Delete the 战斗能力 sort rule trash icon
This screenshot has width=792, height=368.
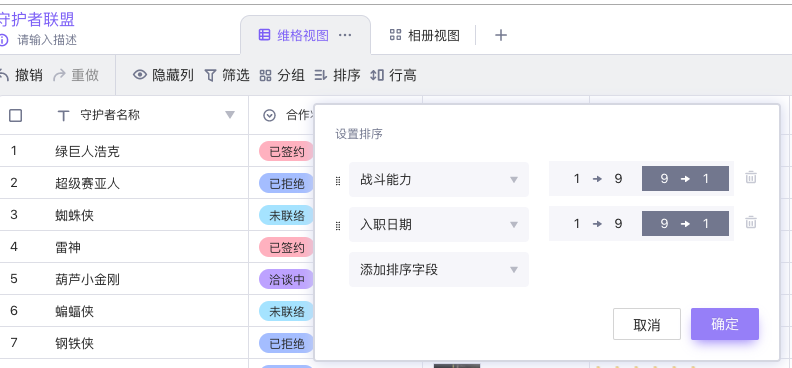[751, 177]
